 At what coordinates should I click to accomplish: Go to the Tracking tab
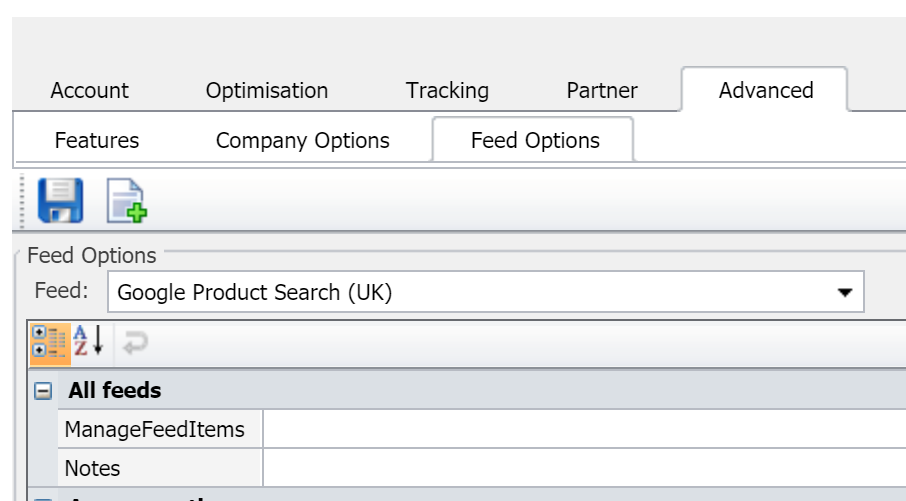coord(447,90)
